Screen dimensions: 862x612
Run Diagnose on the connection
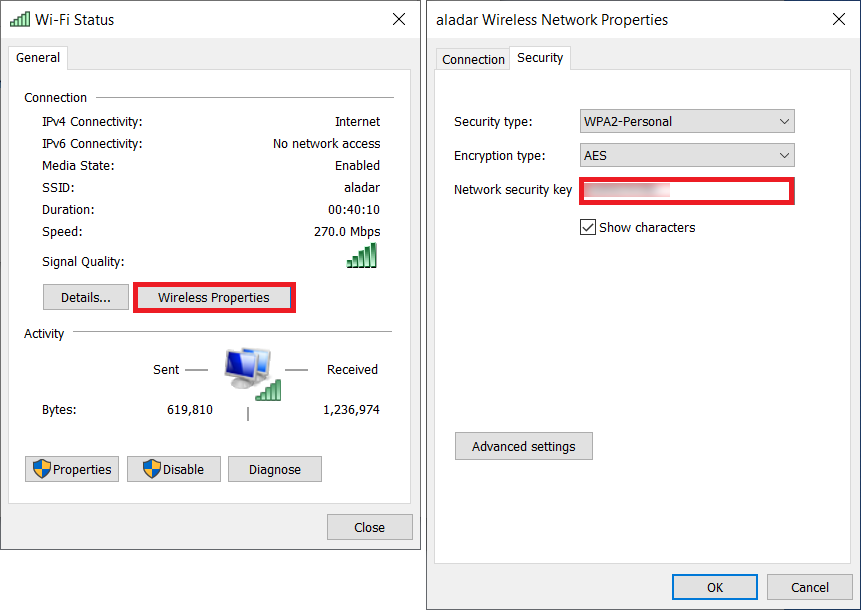pos(275,469)
